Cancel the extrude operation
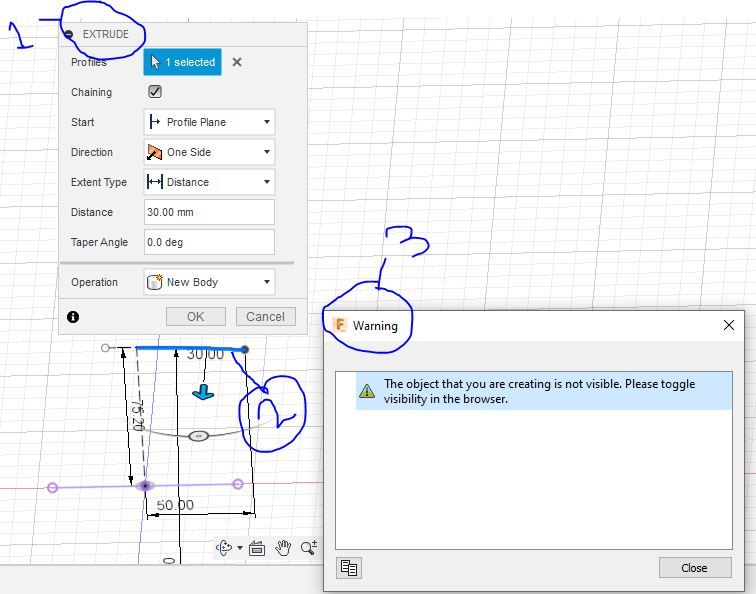 coord(266,317)
